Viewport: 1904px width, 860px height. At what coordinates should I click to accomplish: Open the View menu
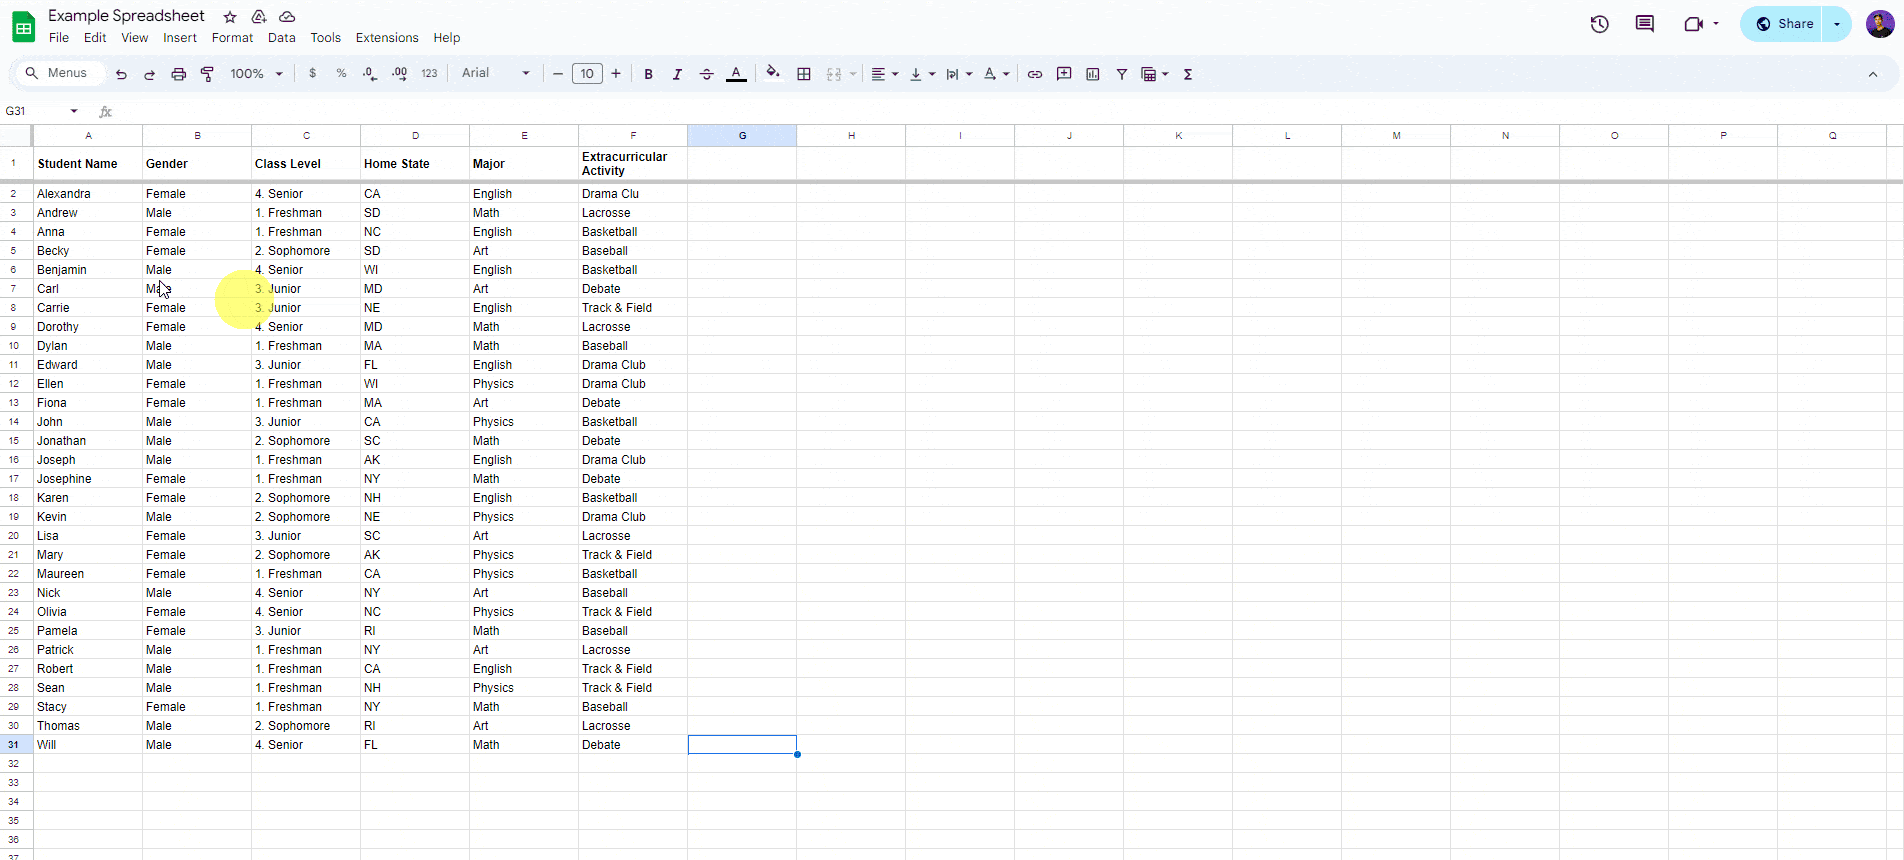pyautogui.click(x=135, y=38)
